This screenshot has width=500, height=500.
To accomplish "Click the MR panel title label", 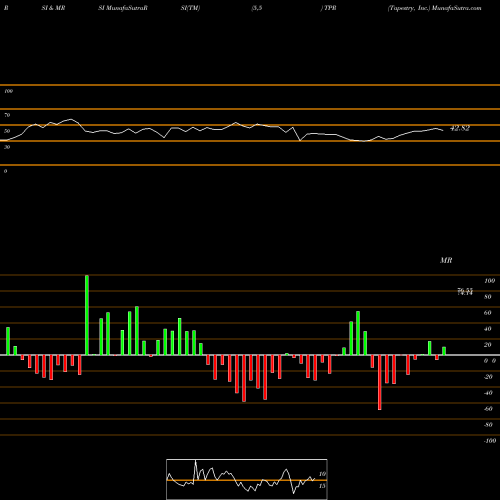I will tap(446, 260).
